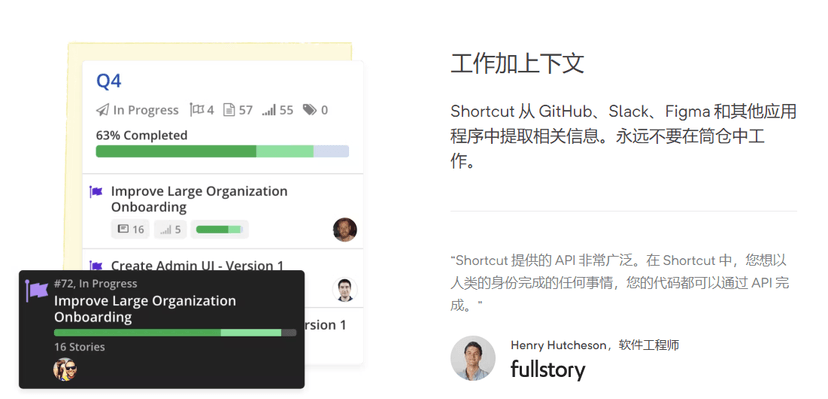The image size is (828, 399).
Task: Click the points bar-chart icon beside 55
Action: (269, 110)
